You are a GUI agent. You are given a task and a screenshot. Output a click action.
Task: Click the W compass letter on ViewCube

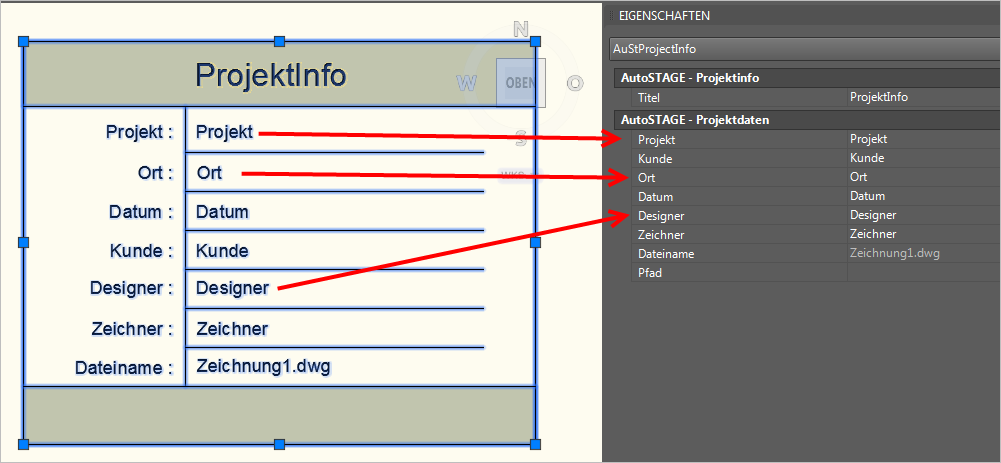click(466, 83)
